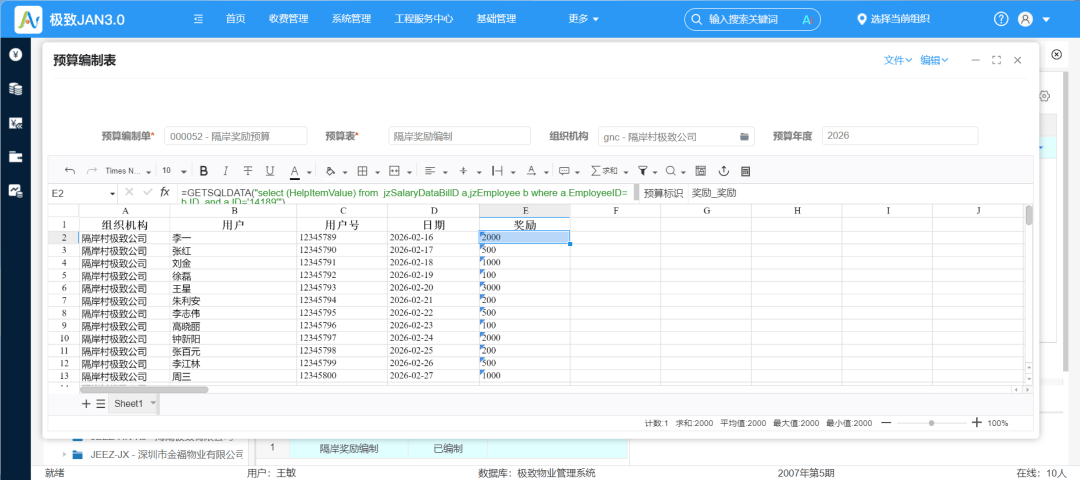Screen dimensions: 1080x480
Task: Click the redo arrow in spreadsheet toolbar
Action: click(x=92, y=171)
